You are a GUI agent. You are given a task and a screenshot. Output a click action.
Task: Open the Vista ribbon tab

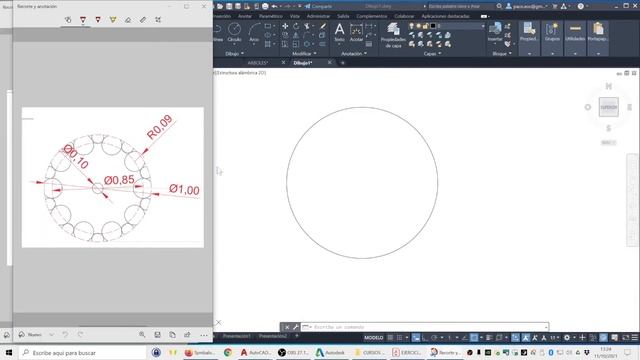[295, 16]
